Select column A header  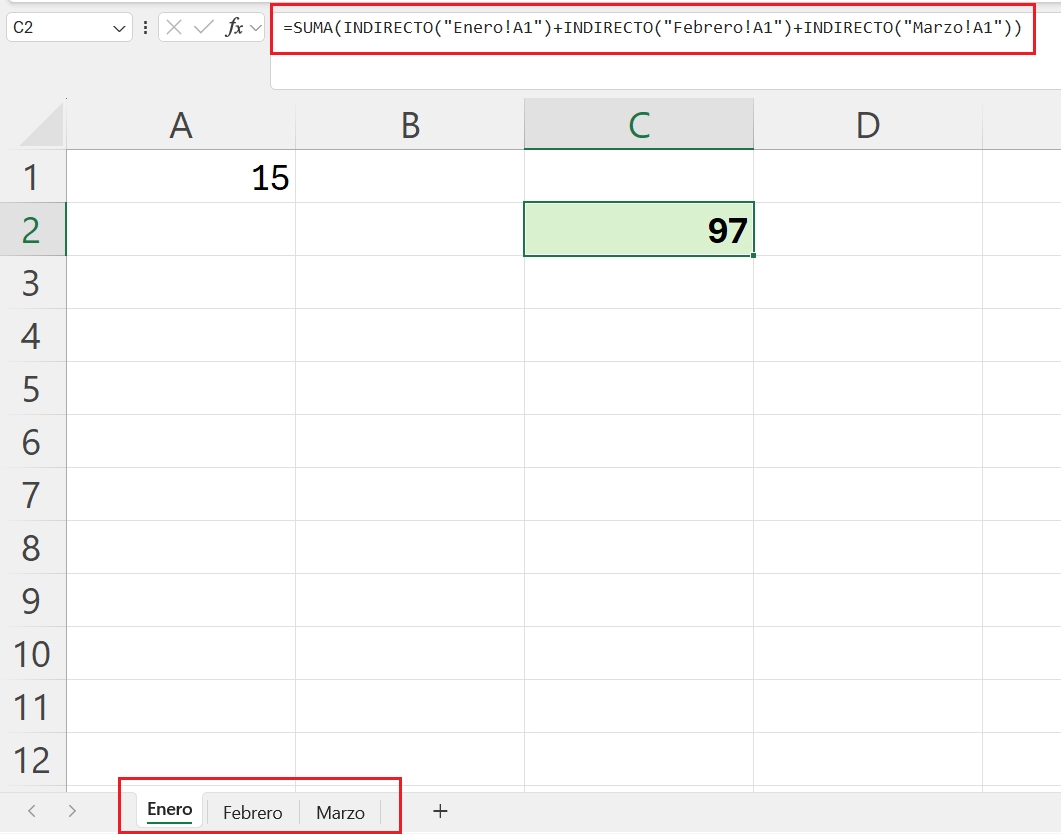pyautogui.click(x=181, y=125)
